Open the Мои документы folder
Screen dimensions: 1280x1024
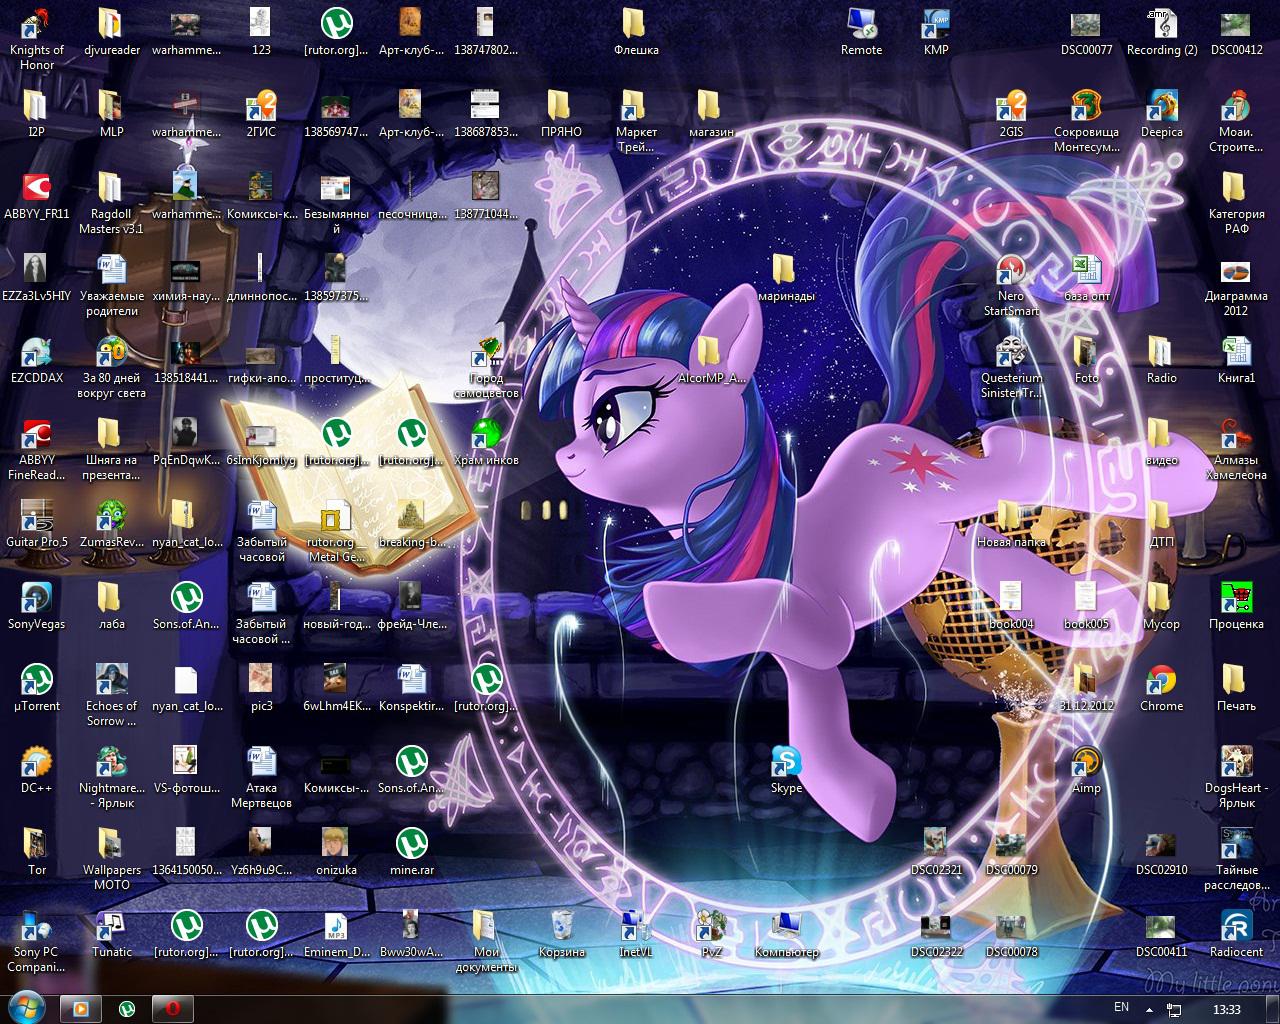pyautogui.click(x=486, y=941)
